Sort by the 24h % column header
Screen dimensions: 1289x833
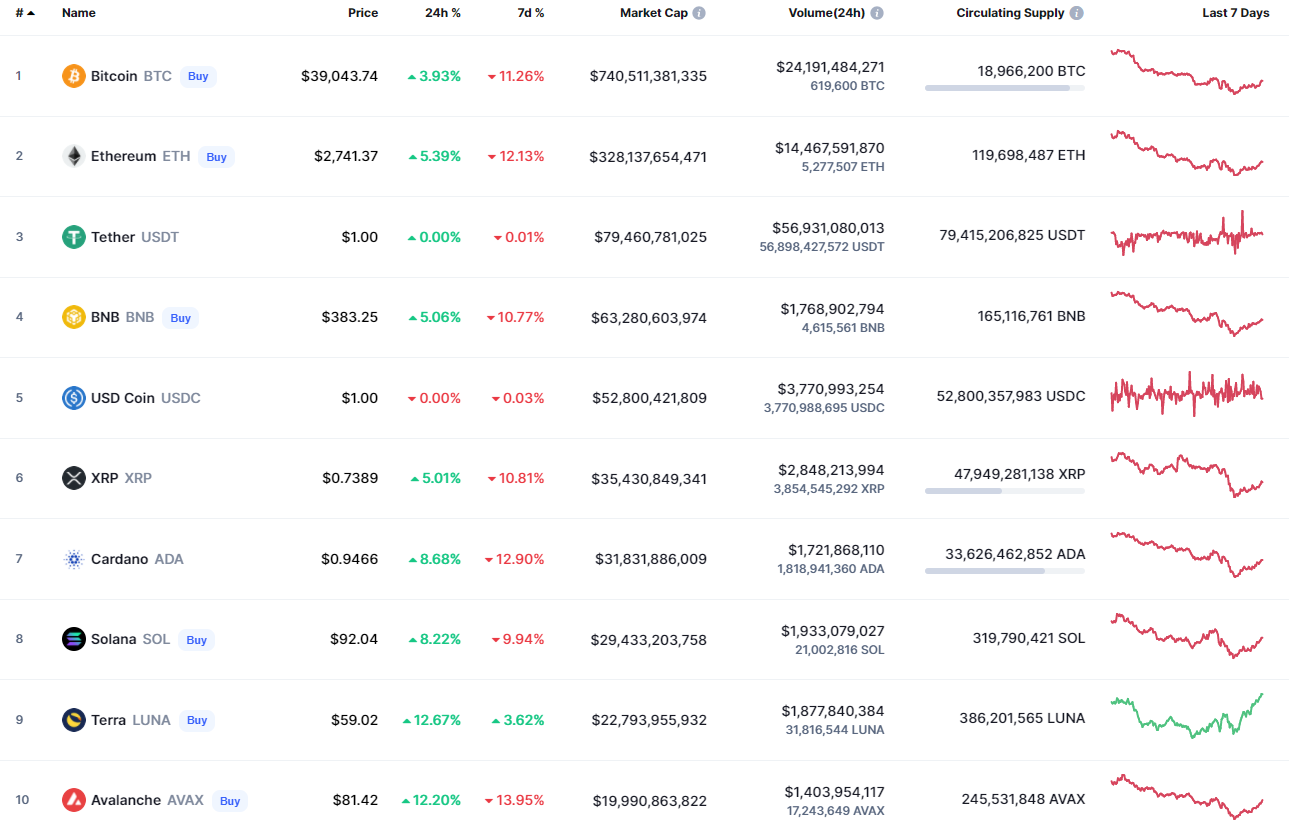pos(443,13)
